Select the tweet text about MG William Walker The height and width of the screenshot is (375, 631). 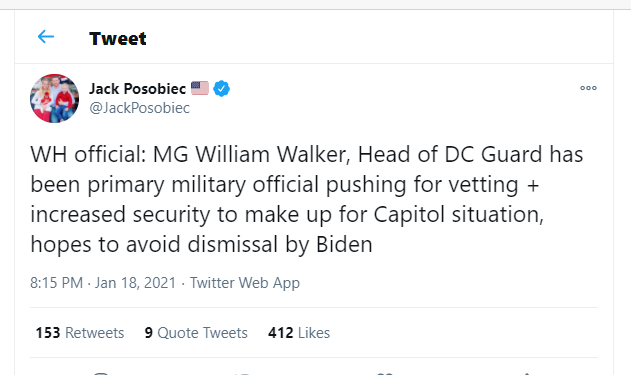click(307, 199)
